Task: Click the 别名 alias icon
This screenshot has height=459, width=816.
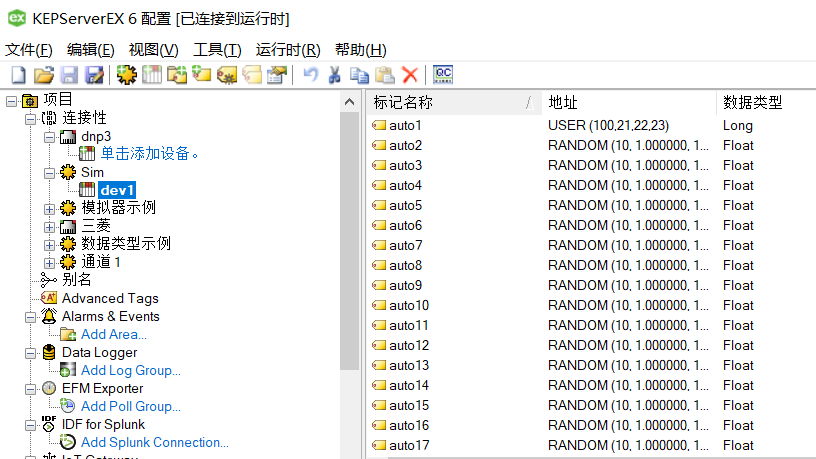Action: pos(48,280)
